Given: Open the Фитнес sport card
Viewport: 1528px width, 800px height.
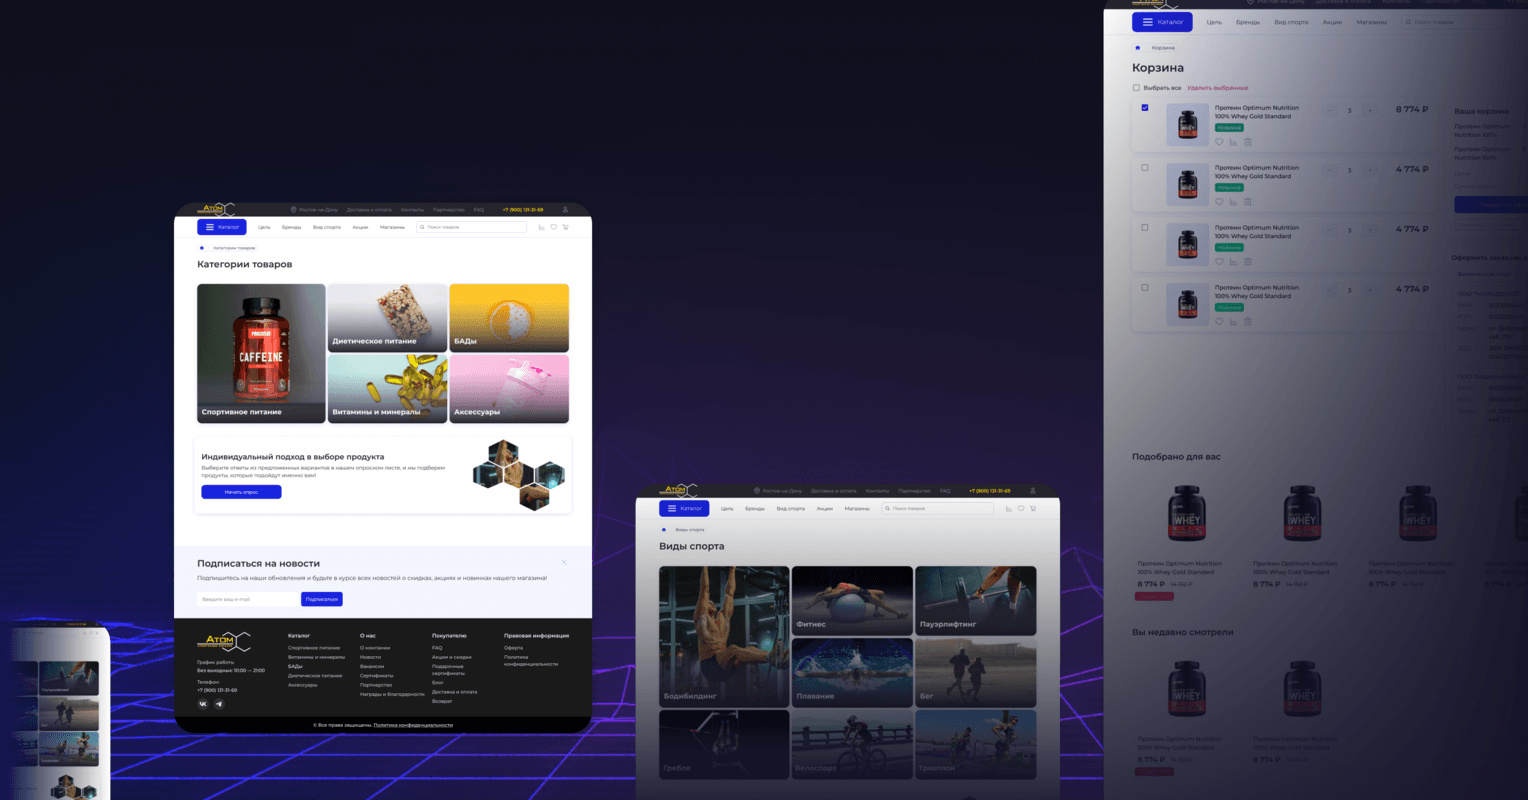Looking at the screenshot, I should point(852,601).
